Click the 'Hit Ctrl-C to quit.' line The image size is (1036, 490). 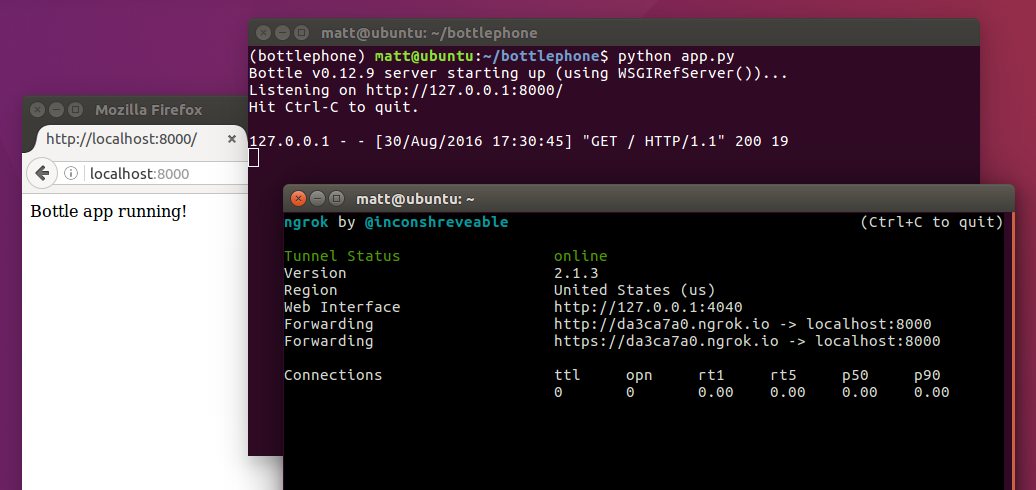[x=334, y=107]
